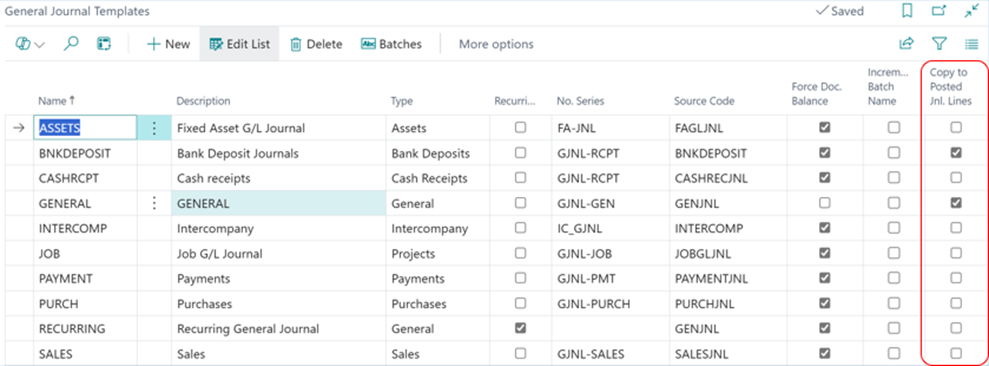Viewport: 989px width, 366px height.
Task: Enable Copy to Posted Jnl. Lines for ASSETS
Action: coord(956,127)
